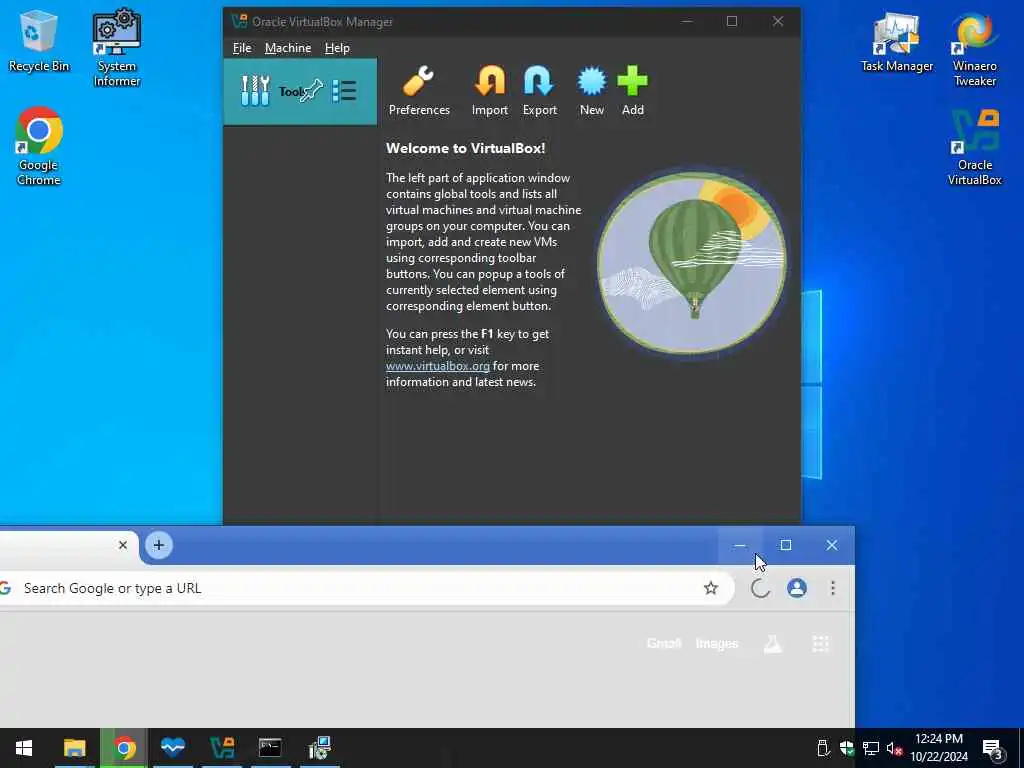
Task: Open the File menu in VirtualBox
Action: 242,48
